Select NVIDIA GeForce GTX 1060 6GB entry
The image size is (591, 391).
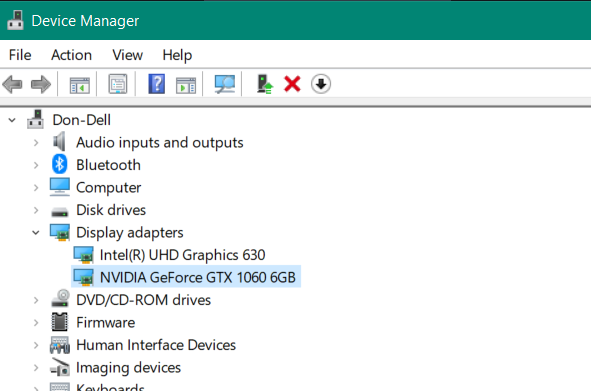click(198, 278)
